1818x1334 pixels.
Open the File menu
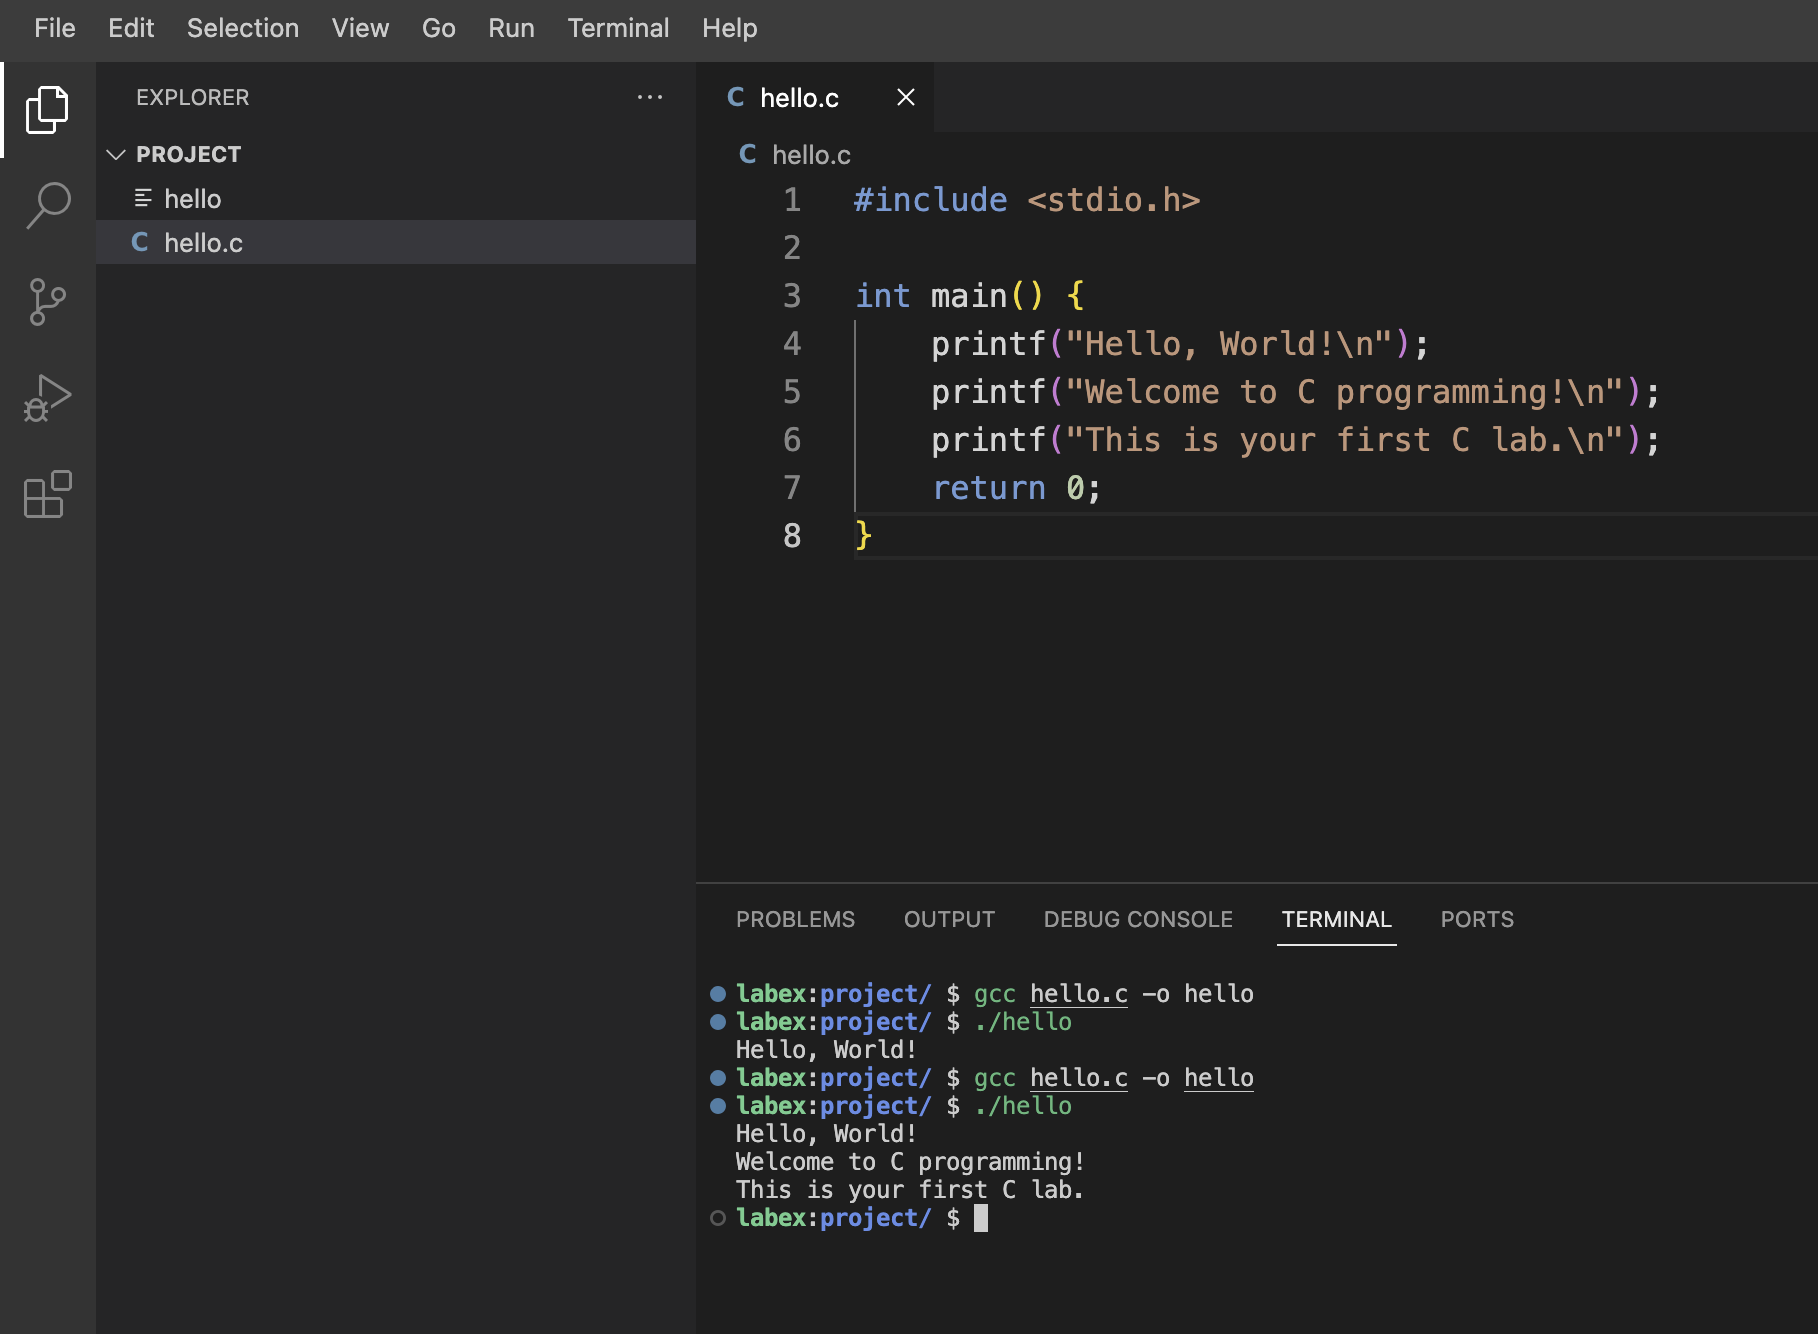54,28
